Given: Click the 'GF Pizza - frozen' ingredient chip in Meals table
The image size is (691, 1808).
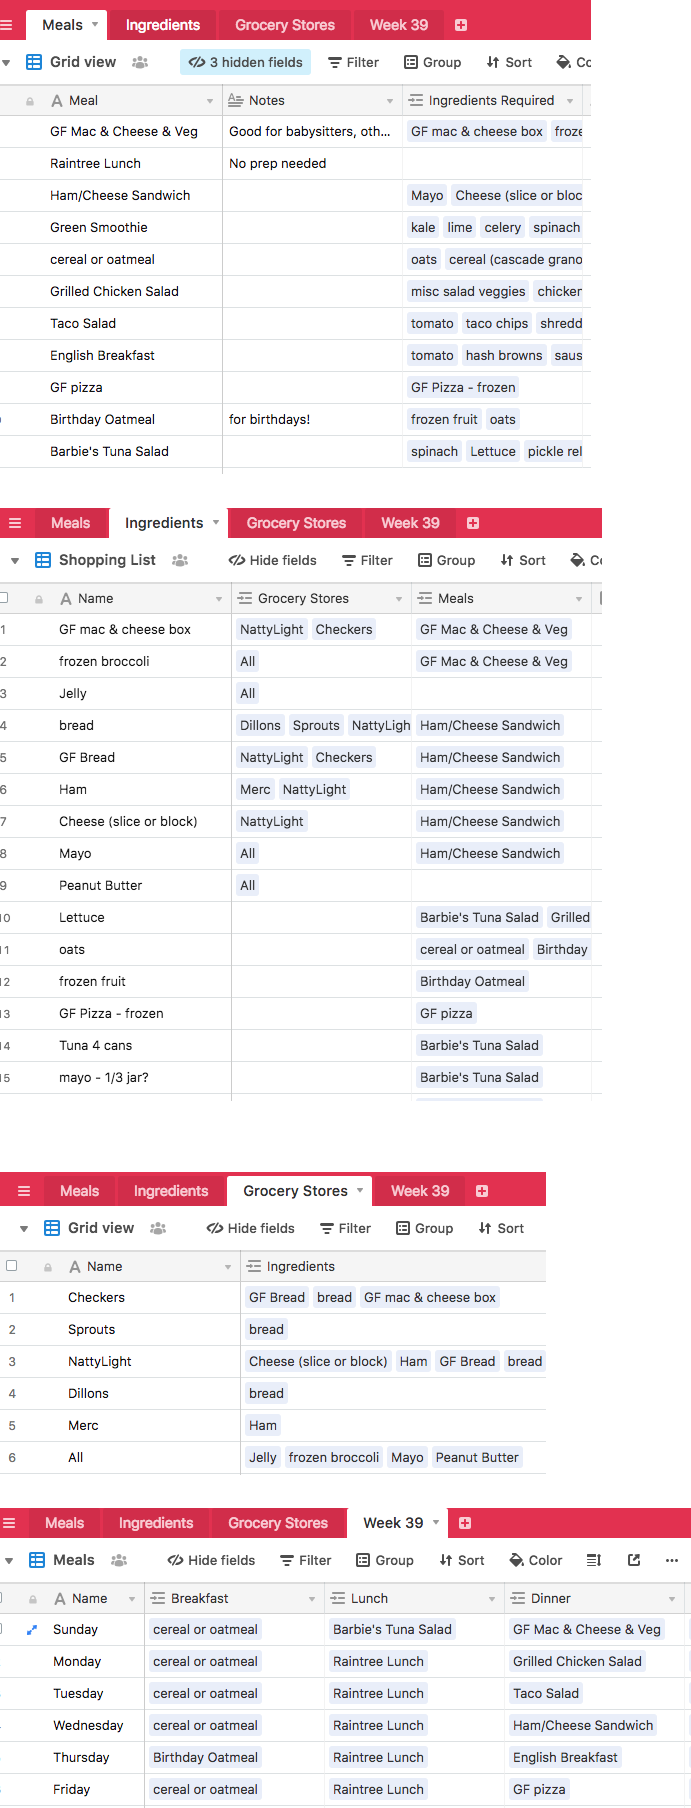Looking at the screenshot, I should [x=463, y=388].
